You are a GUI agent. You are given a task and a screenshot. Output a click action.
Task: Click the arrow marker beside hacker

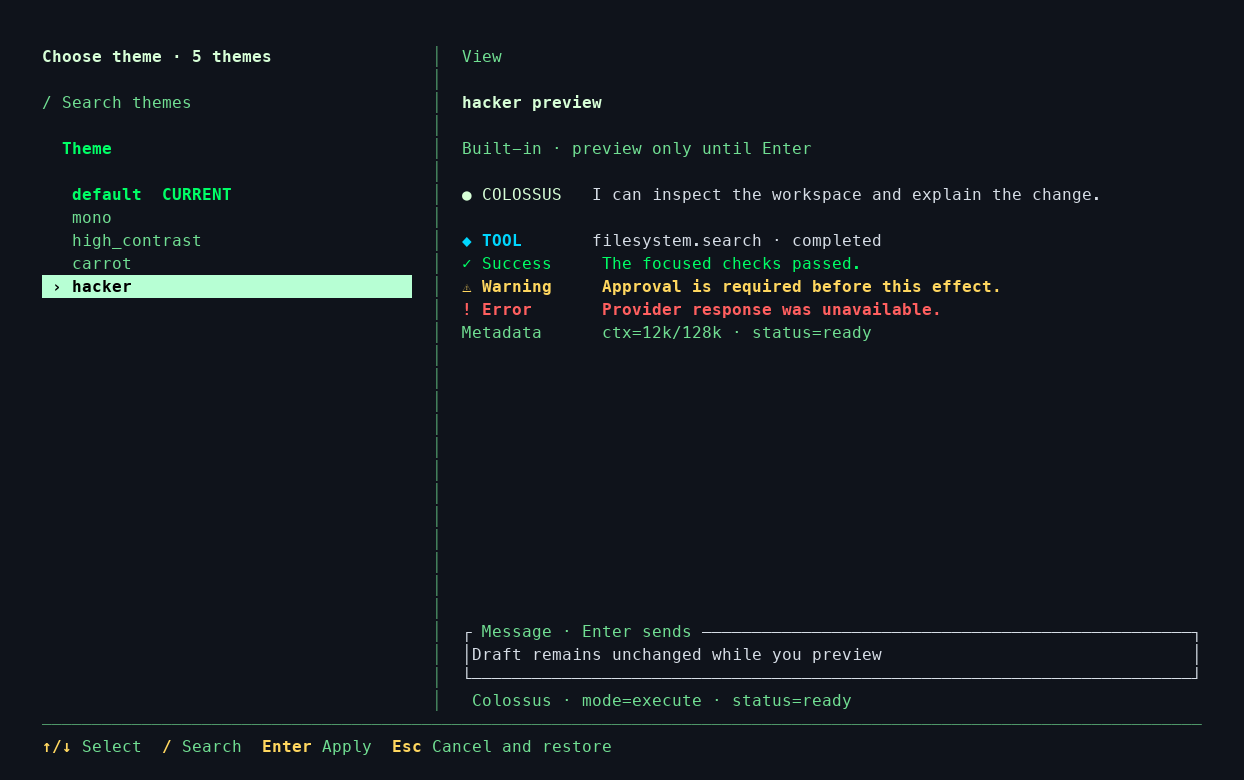click(x=57, y=287)
